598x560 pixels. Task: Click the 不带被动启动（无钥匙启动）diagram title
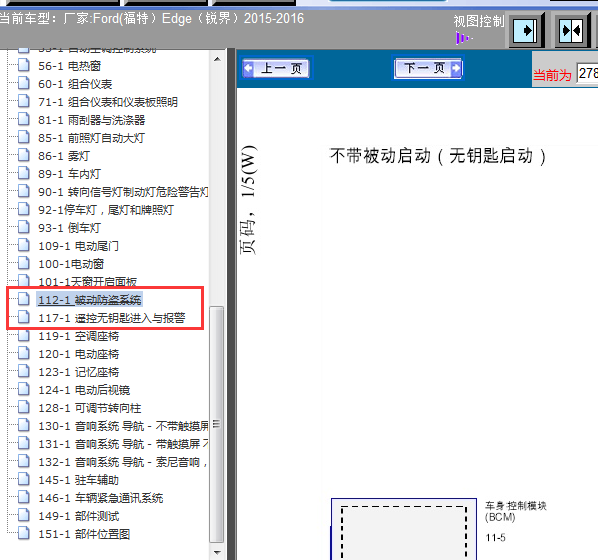pyautogui.click(x=438, y=156)
